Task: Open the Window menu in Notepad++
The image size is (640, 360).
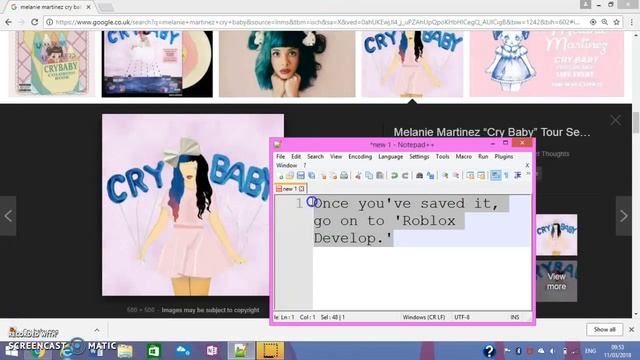Action: pos(287,165)
